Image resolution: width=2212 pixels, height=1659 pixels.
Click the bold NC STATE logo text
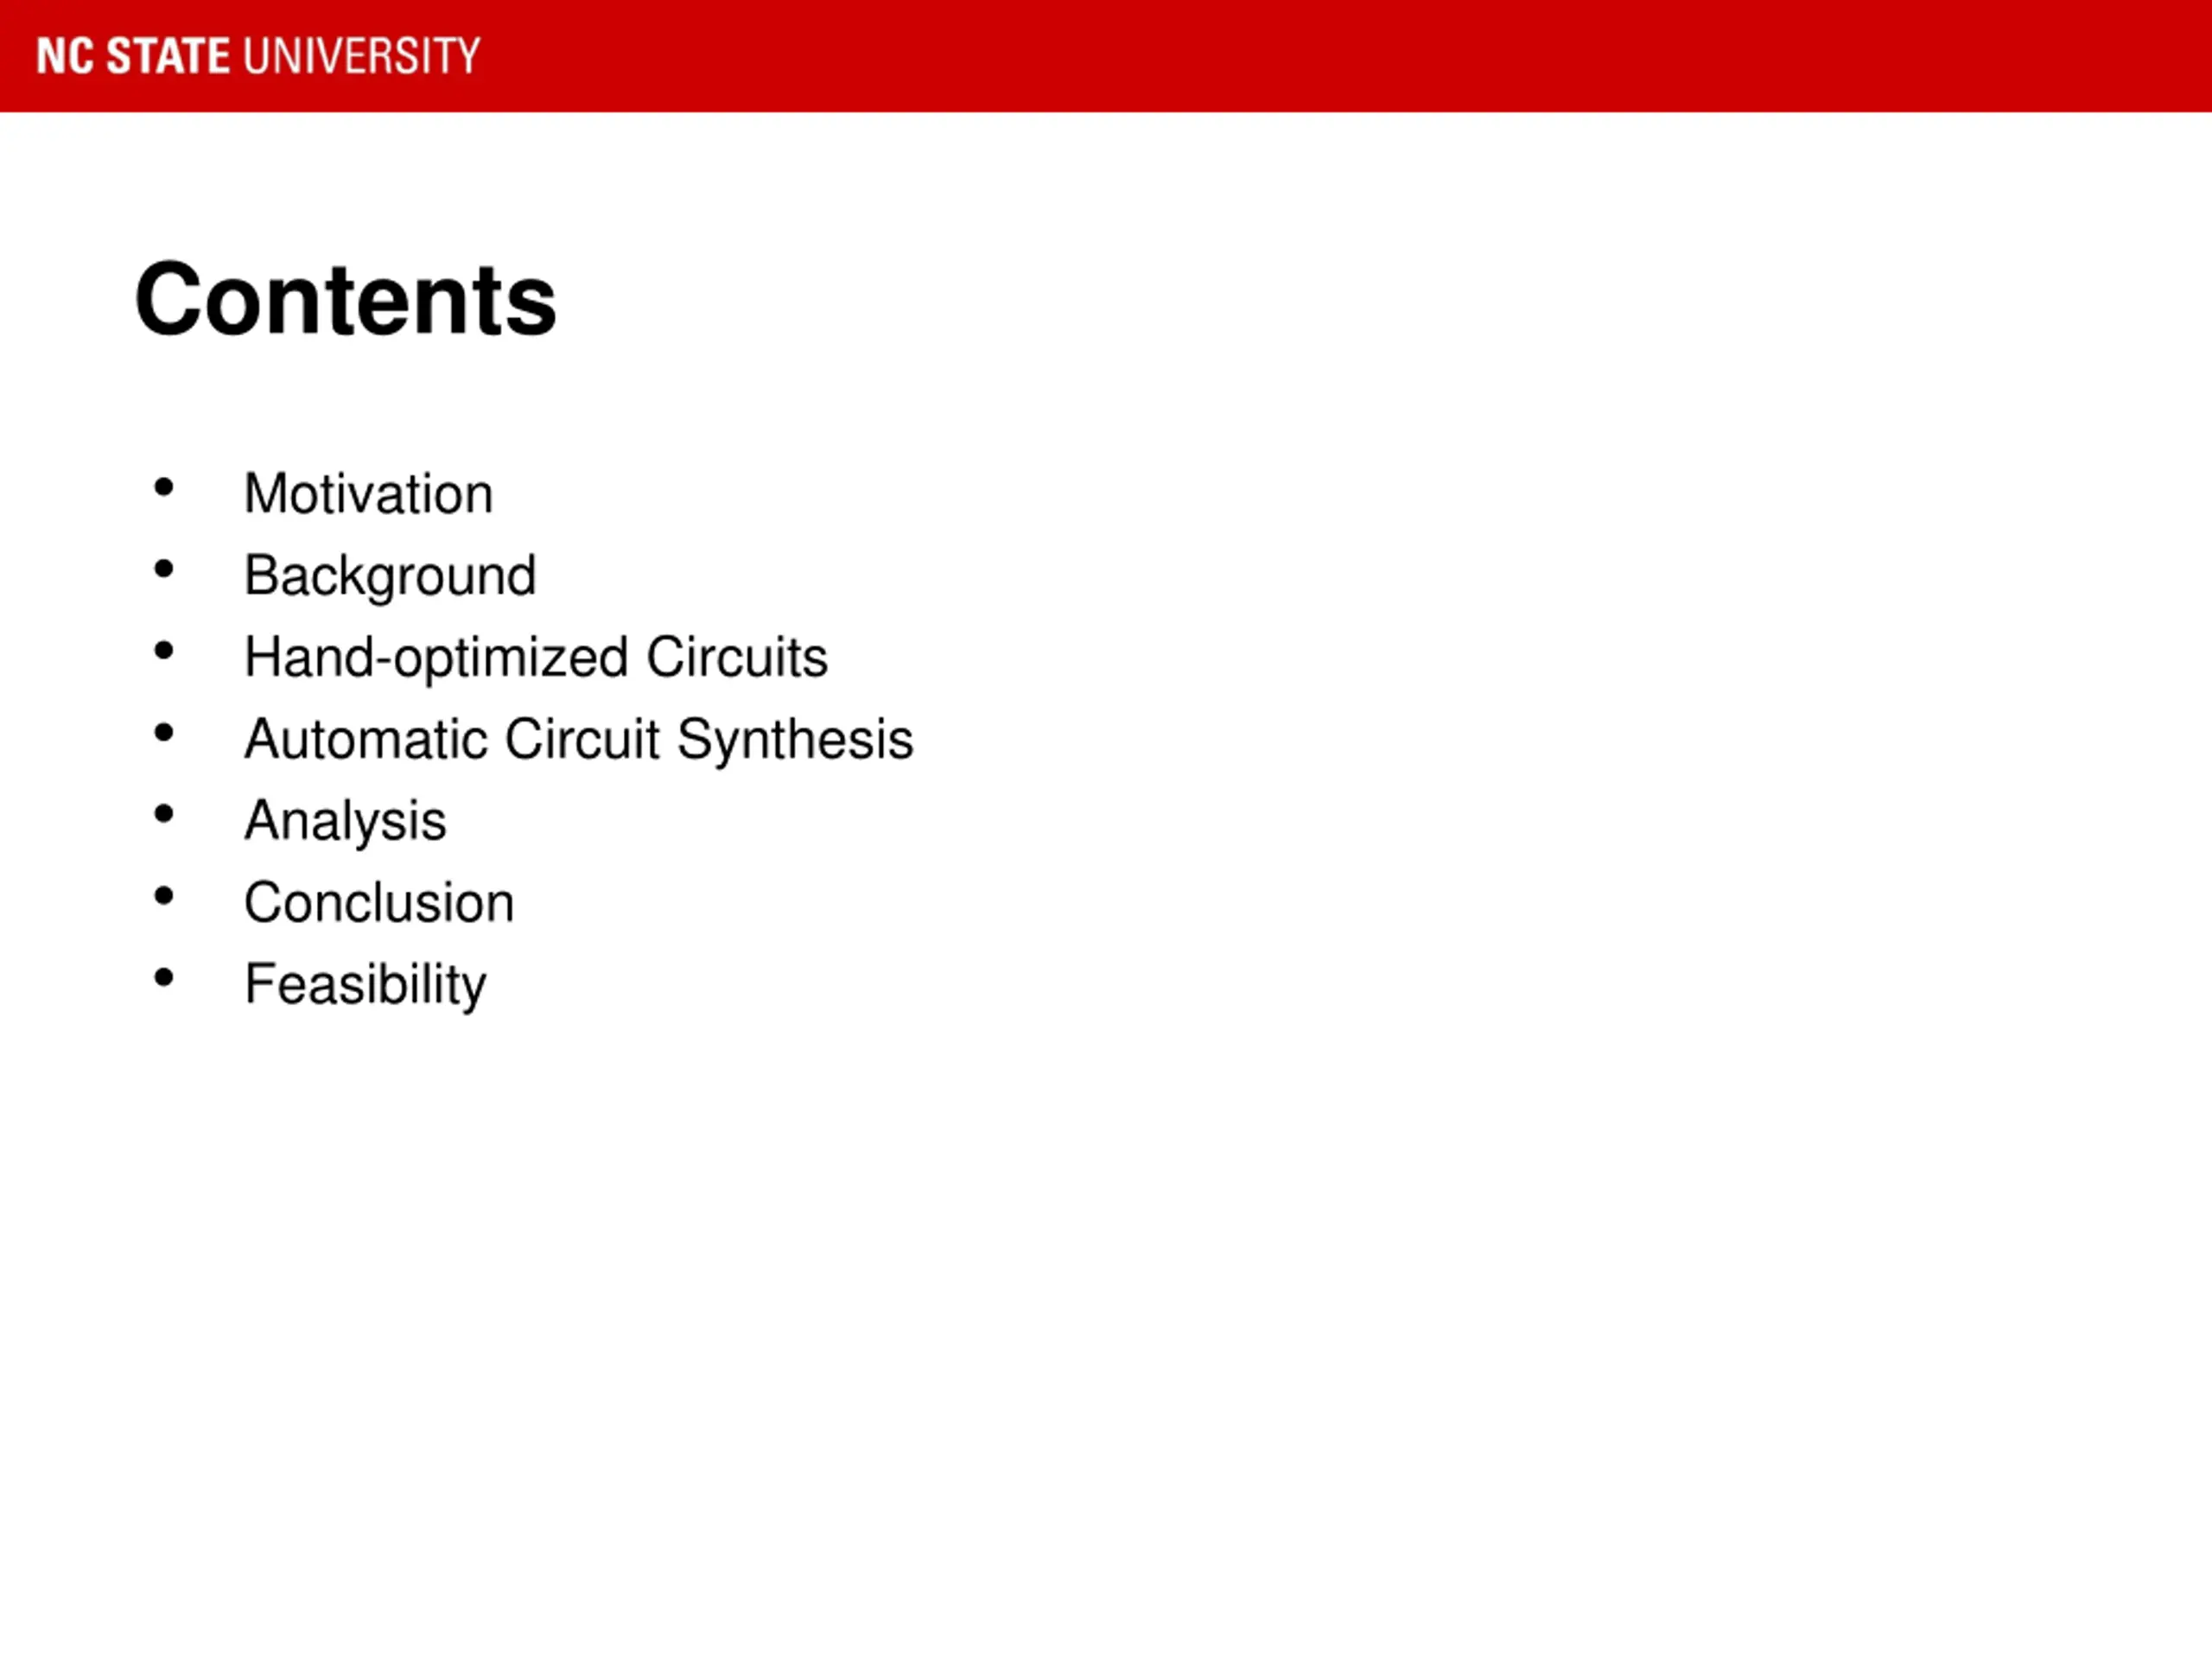click(135, 56)
